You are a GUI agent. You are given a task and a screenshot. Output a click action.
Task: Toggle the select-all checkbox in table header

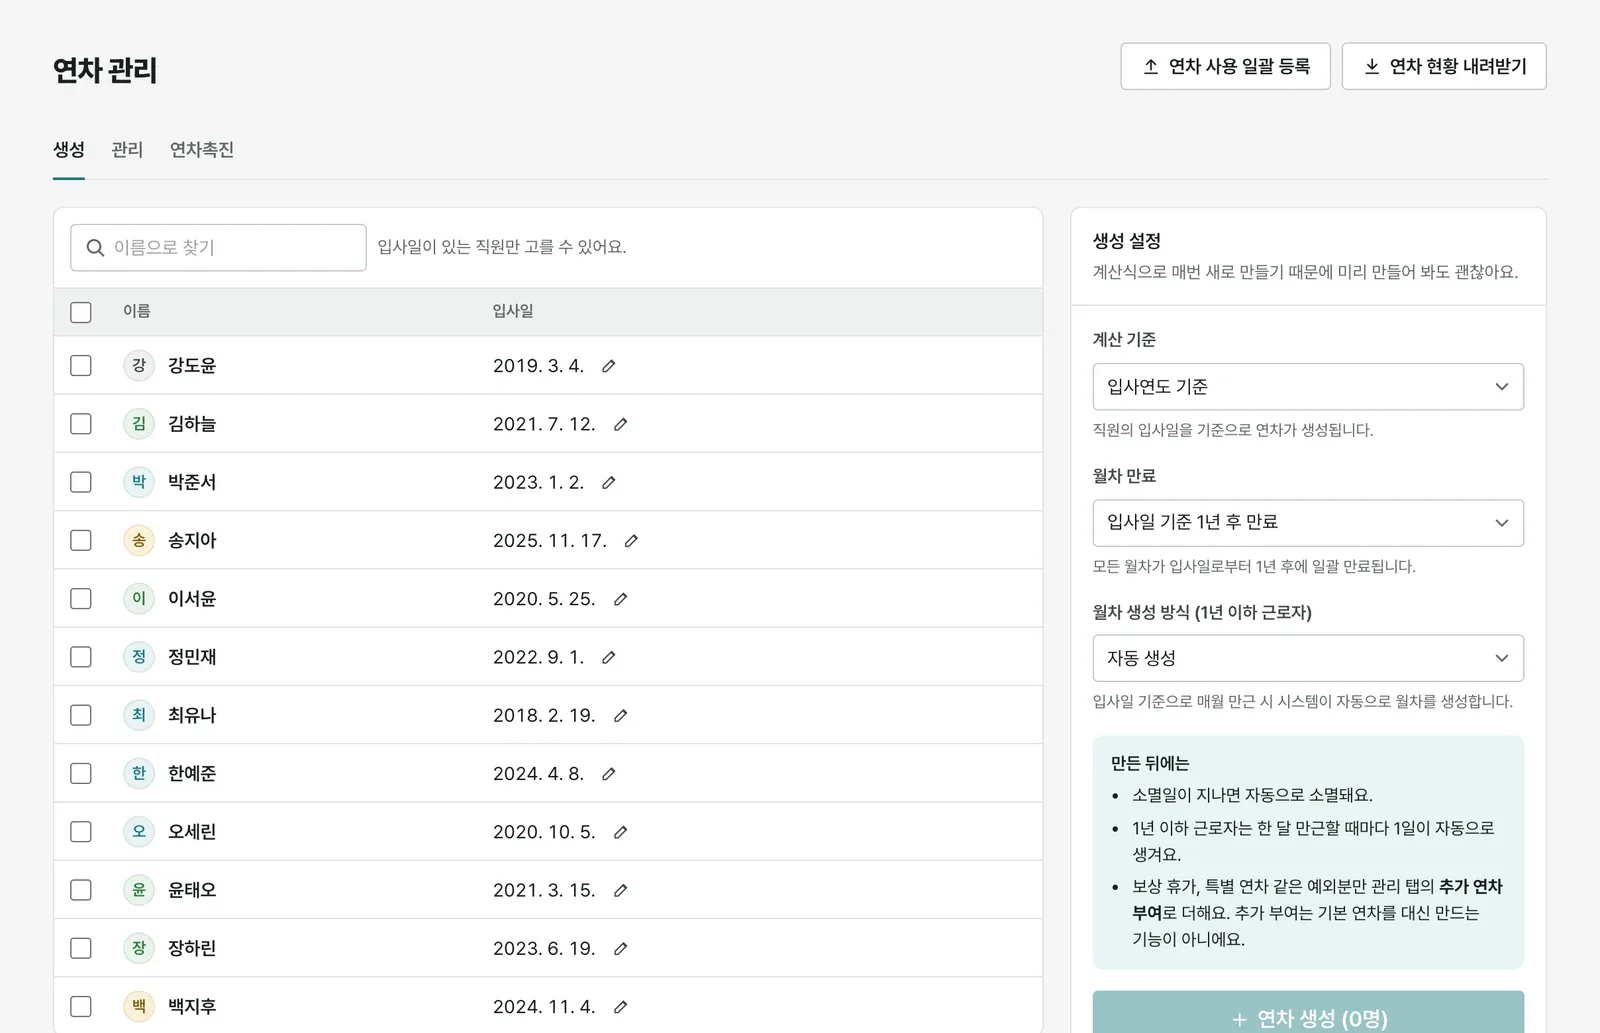81,312
